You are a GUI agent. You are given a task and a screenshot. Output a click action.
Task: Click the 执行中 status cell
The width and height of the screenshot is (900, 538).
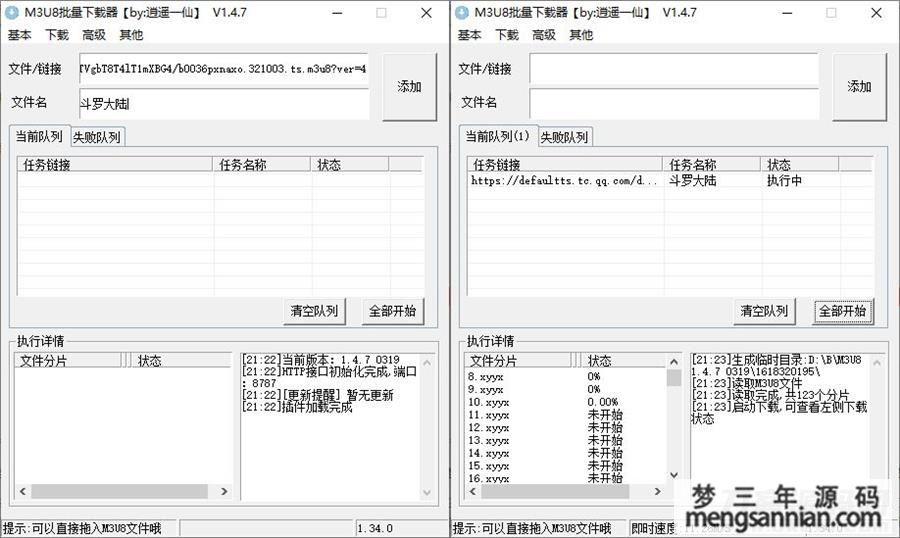click(785, 181)
